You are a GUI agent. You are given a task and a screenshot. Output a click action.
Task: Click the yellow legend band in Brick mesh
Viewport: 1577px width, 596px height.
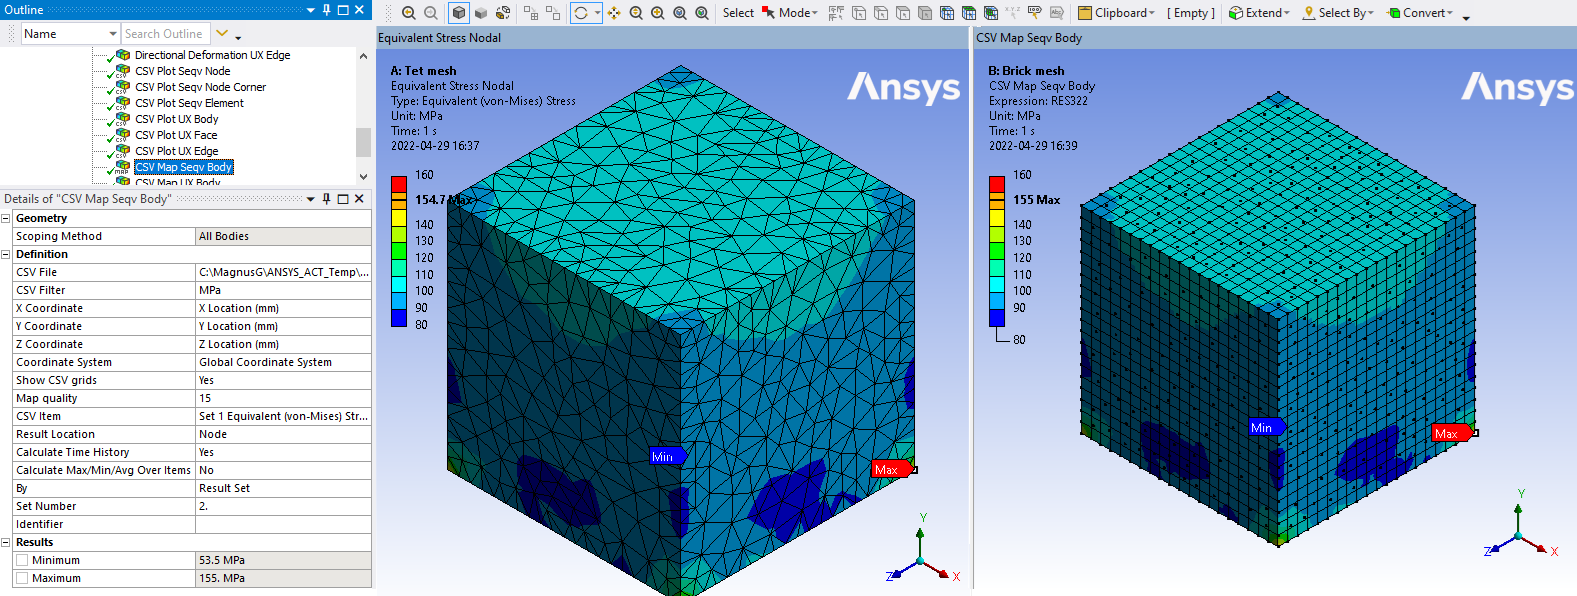point(996,218)
